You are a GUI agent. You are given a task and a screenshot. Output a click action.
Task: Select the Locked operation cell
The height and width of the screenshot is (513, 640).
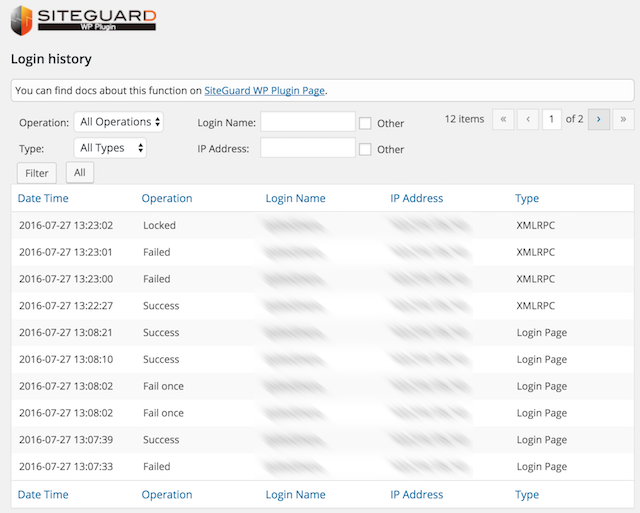point(159,225)
